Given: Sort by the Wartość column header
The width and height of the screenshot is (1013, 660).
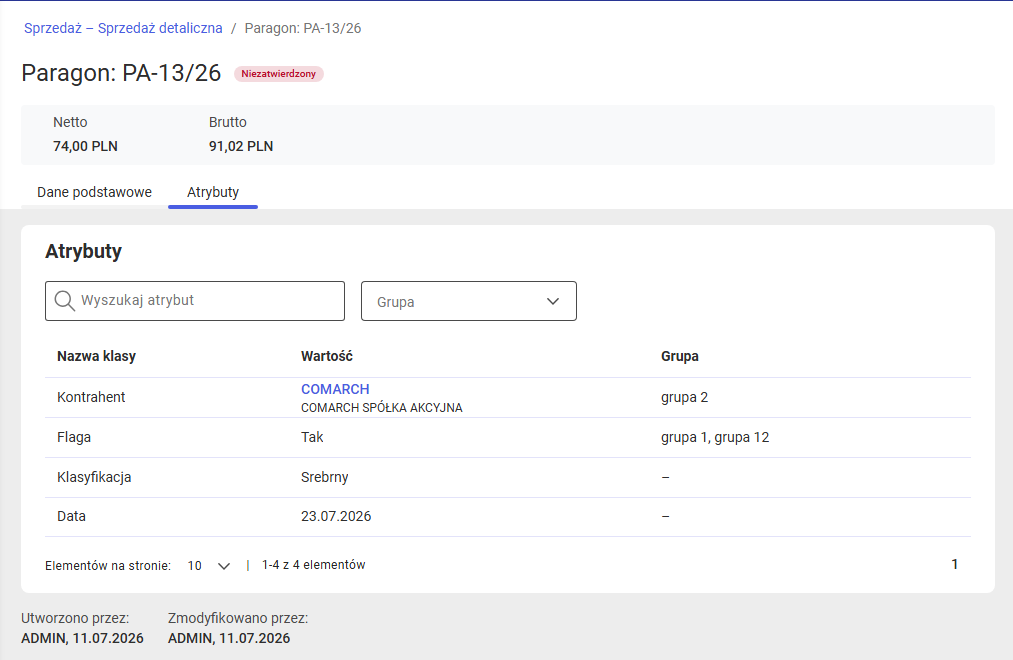Looking at the screenshot, I should click(x=327, y=356).
